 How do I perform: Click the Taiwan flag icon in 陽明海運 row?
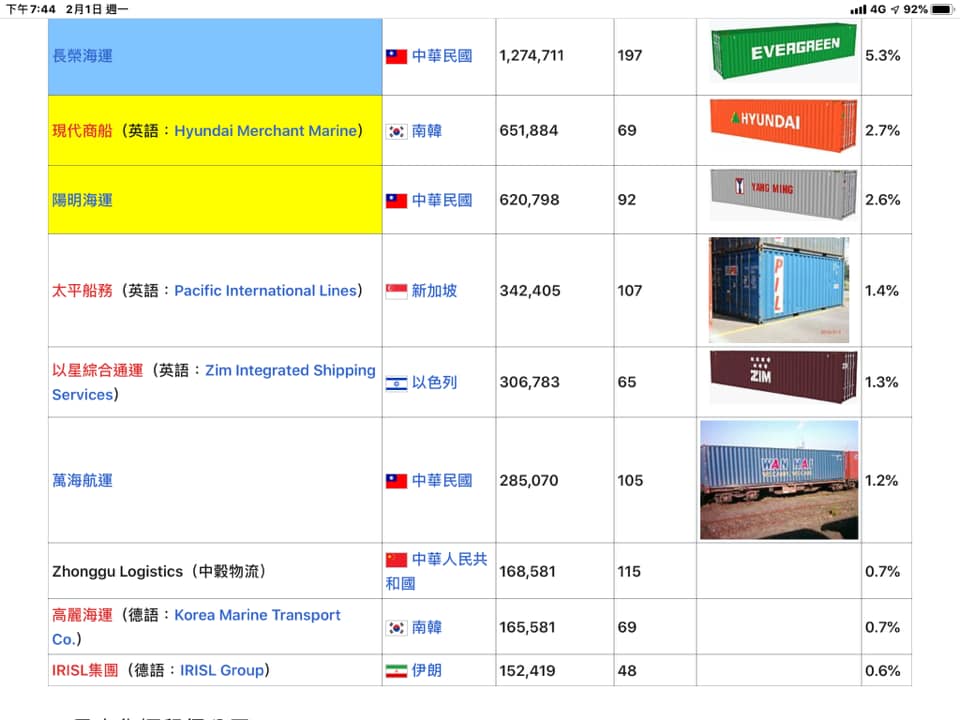396,201
